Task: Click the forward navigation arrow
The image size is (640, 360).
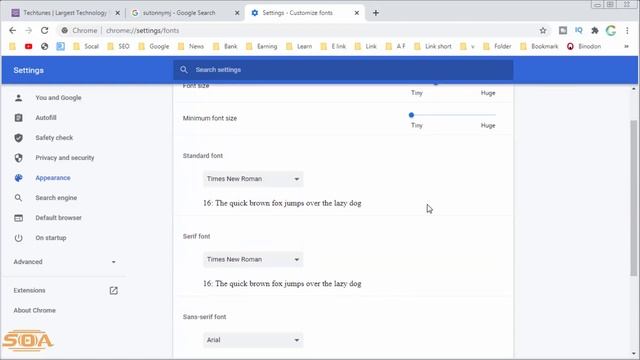Action: pyautogui.click(x=29, y=31)
